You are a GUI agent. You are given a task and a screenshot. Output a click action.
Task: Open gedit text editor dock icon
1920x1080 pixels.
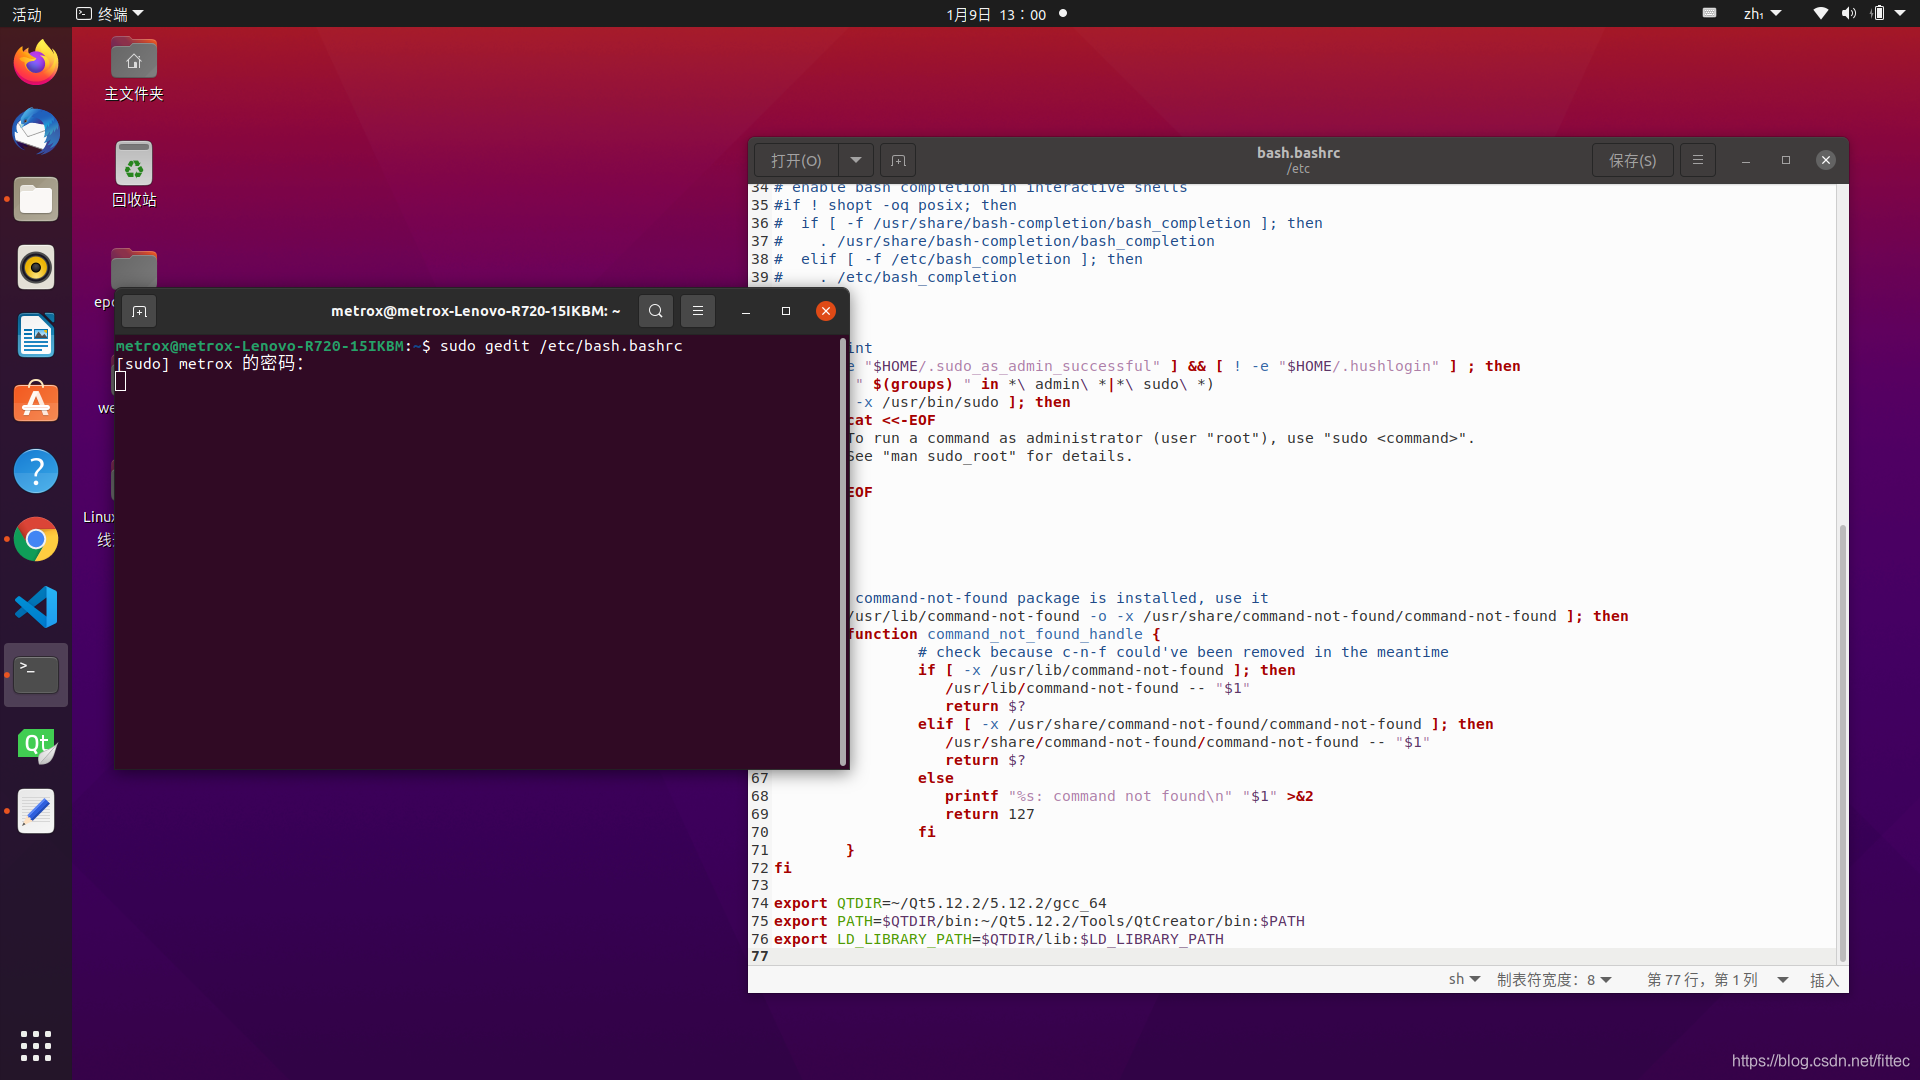(x=36, y=811)
